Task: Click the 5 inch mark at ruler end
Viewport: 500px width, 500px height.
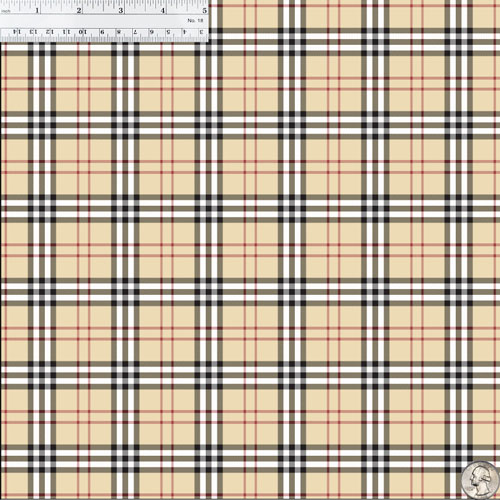Action: pyautogui.click(x=205, y=10)
